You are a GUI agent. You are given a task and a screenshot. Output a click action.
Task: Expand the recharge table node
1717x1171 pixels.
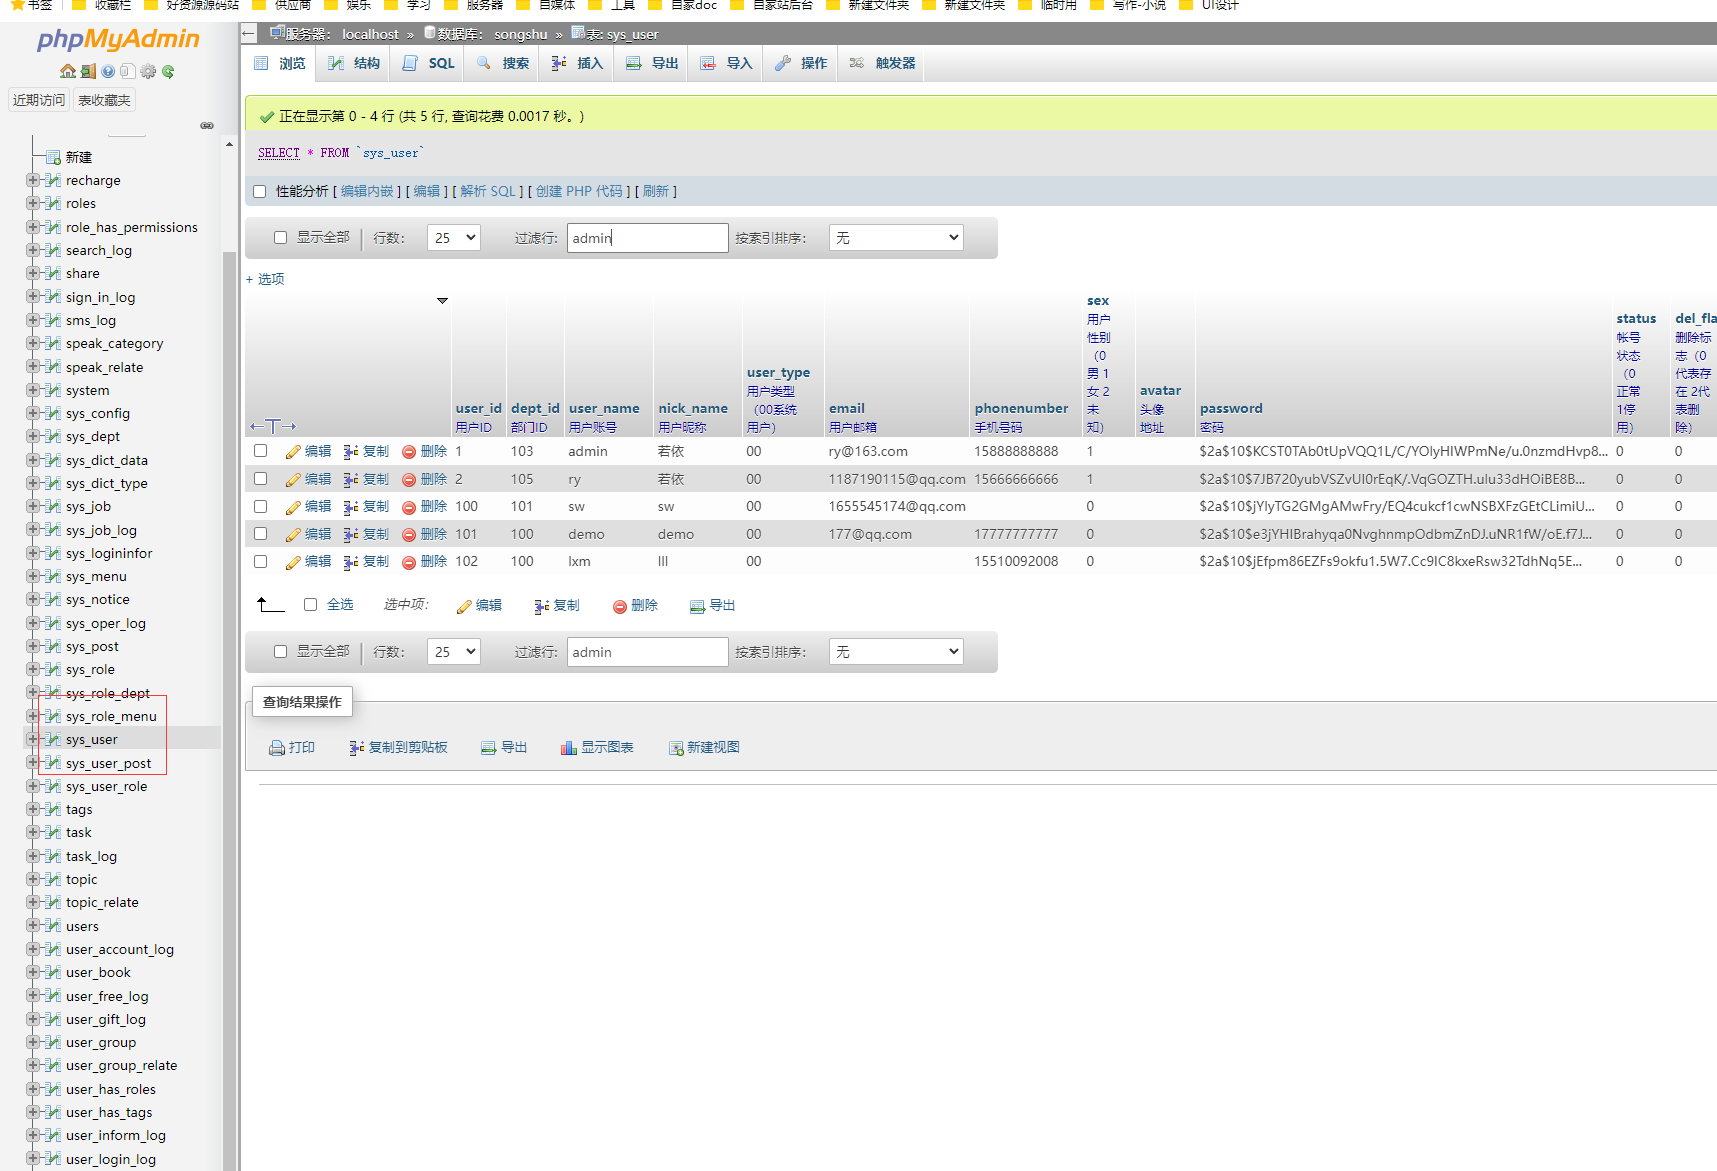coord(33,180)
